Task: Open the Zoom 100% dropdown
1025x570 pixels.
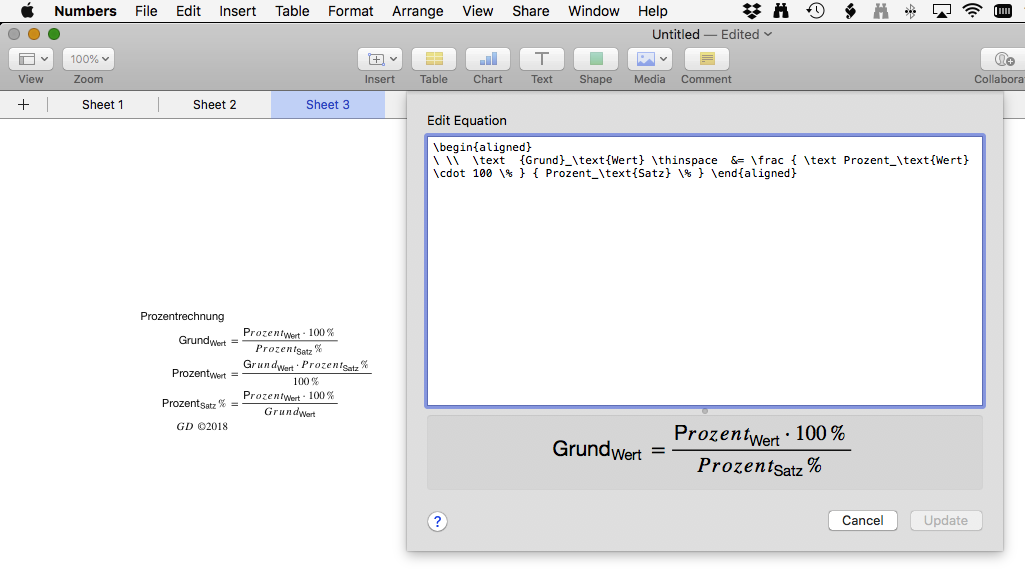Action: click(x=88, y=59)
